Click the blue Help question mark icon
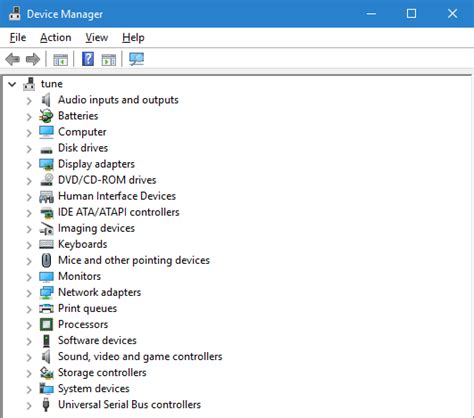The width and height of the screenshot is (474, 418). coord(88,59)
